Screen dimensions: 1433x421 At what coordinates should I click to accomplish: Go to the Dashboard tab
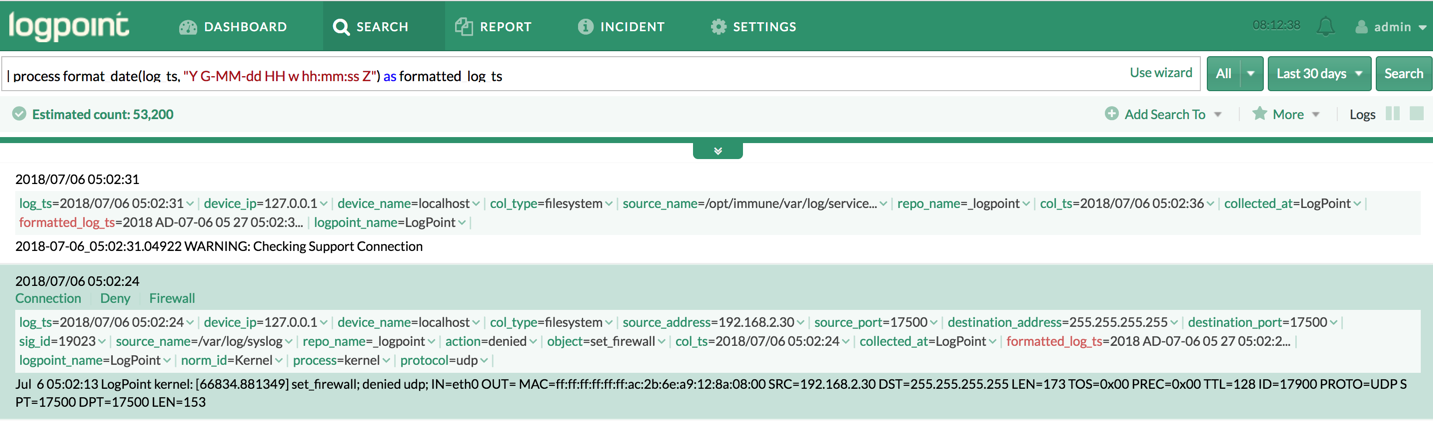(233, 27)
